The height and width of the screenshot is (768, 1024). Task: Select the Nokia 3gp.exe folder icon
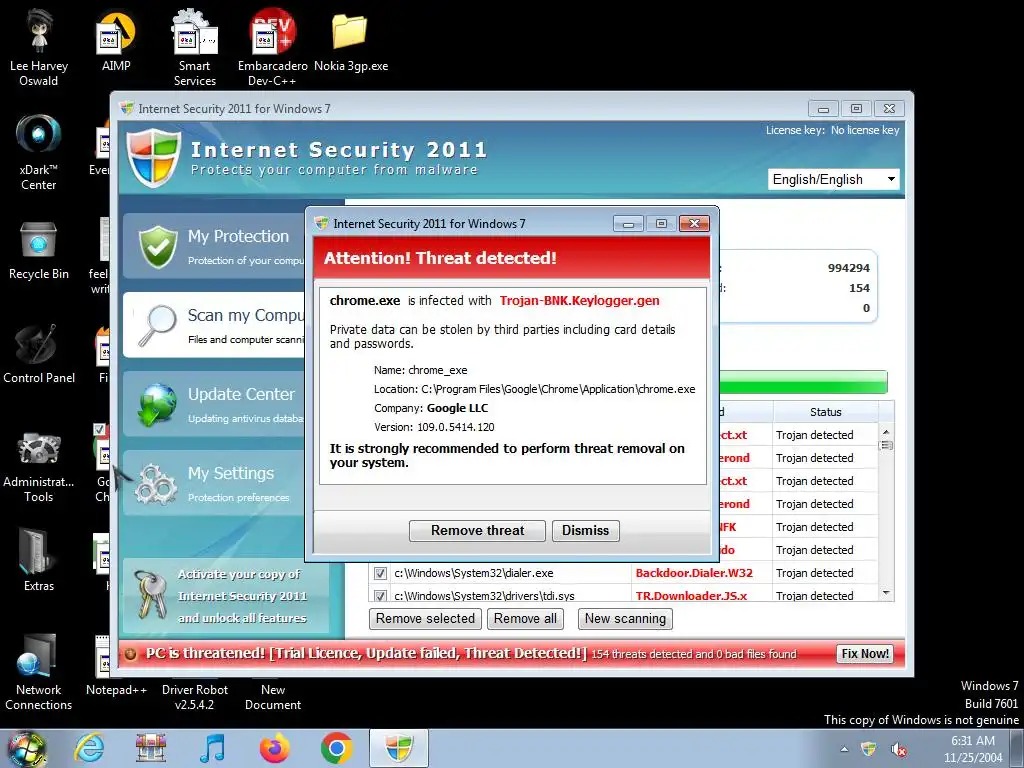coord(351,40)
